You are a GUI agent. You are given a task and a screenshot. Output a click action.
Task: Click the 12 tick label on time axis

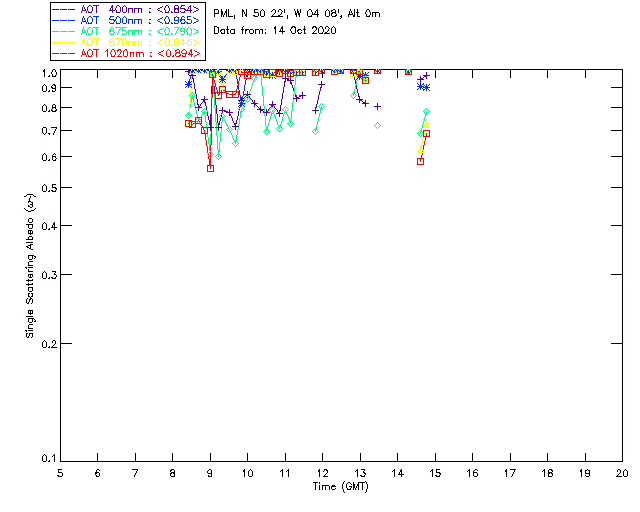coord(322,472)
